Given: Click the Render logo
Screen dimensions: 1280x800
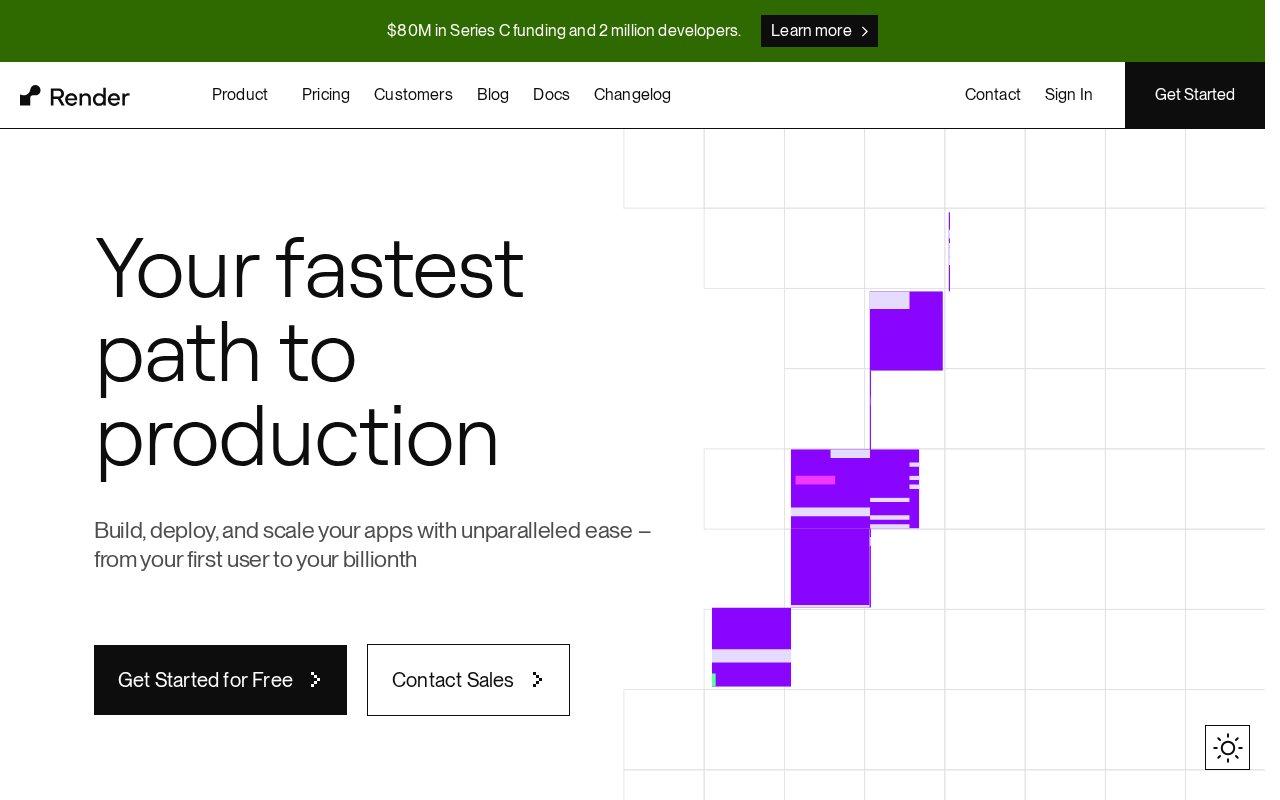Looking at the screenshot, I should click(x=75, y=96).
